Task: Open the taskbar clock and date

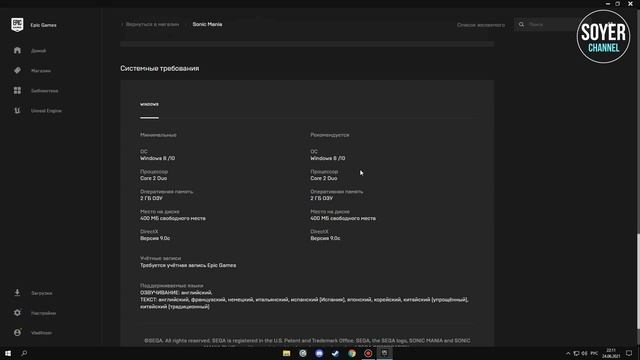Action: (611, 353)
